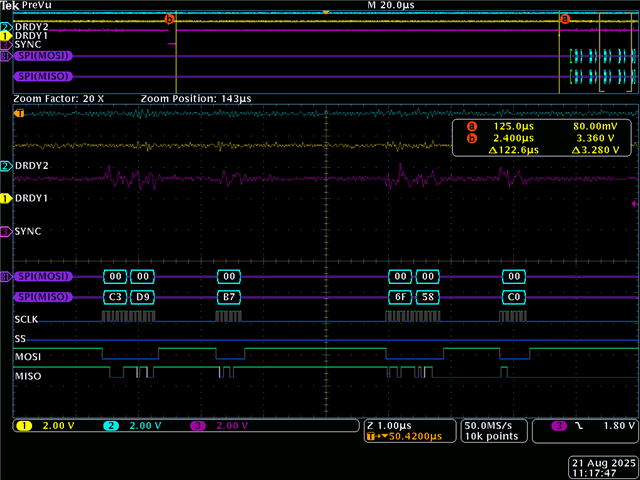Click the time '11:17:47'
The image size is (640, 480).
point(594,473)
